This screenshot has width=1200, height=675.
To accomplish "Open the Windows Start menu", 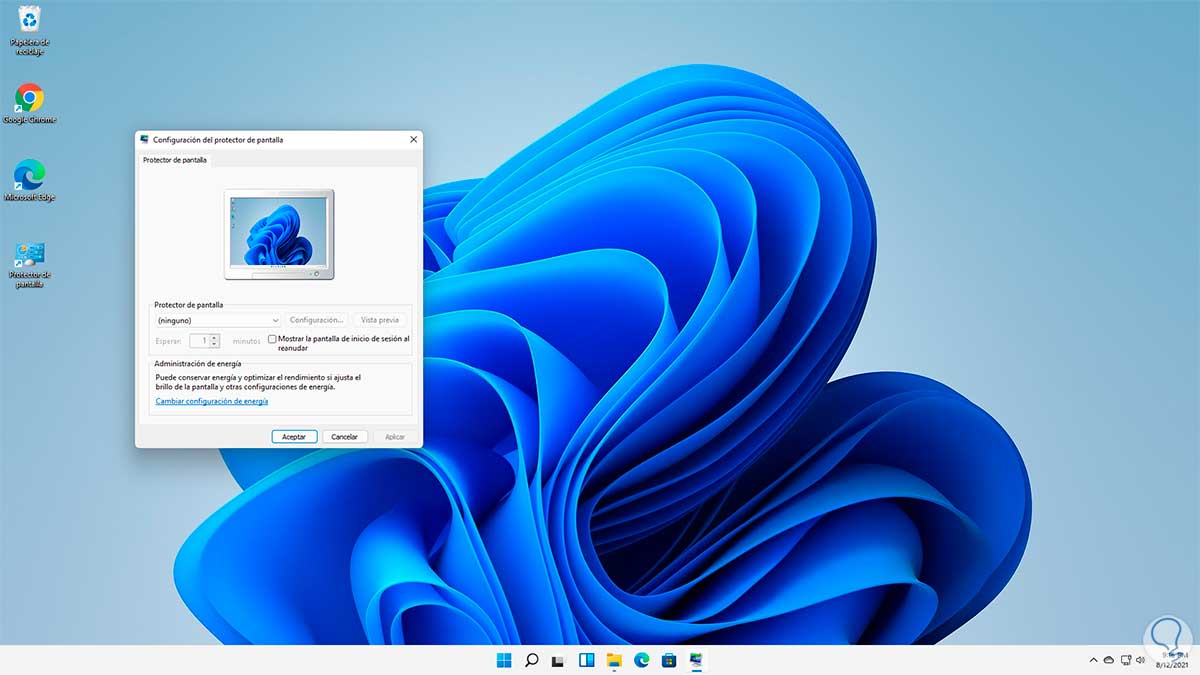I will click(x=503, y=660).
